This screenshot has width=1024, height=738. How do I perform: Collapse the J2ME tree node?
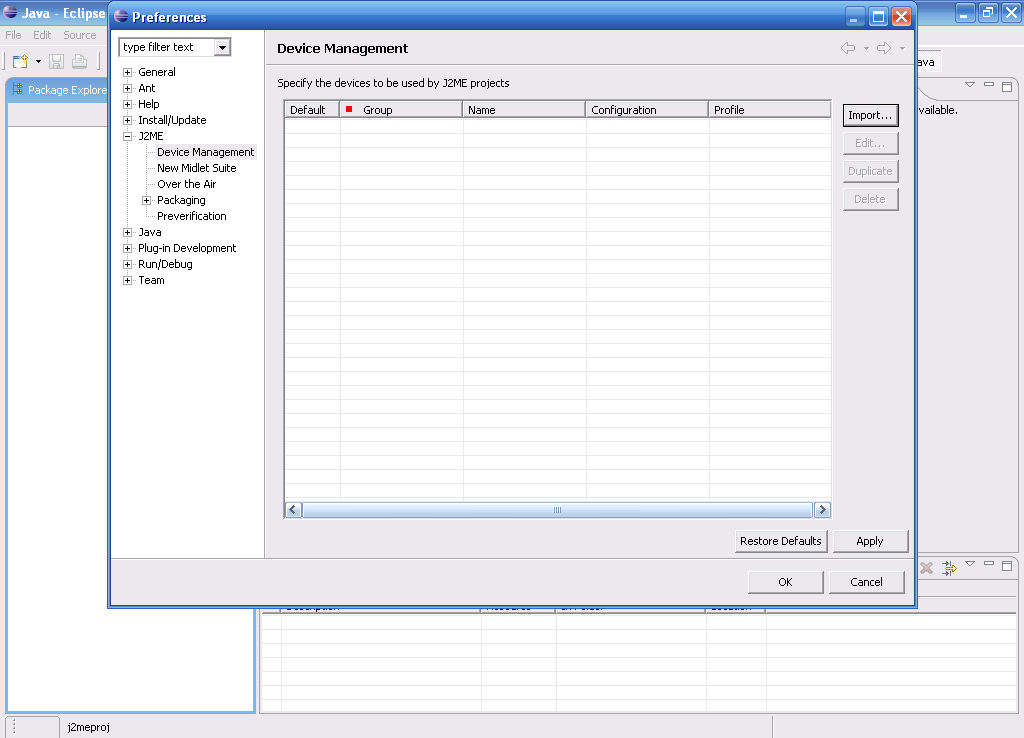pyautogui.click(x=128, y=136)
